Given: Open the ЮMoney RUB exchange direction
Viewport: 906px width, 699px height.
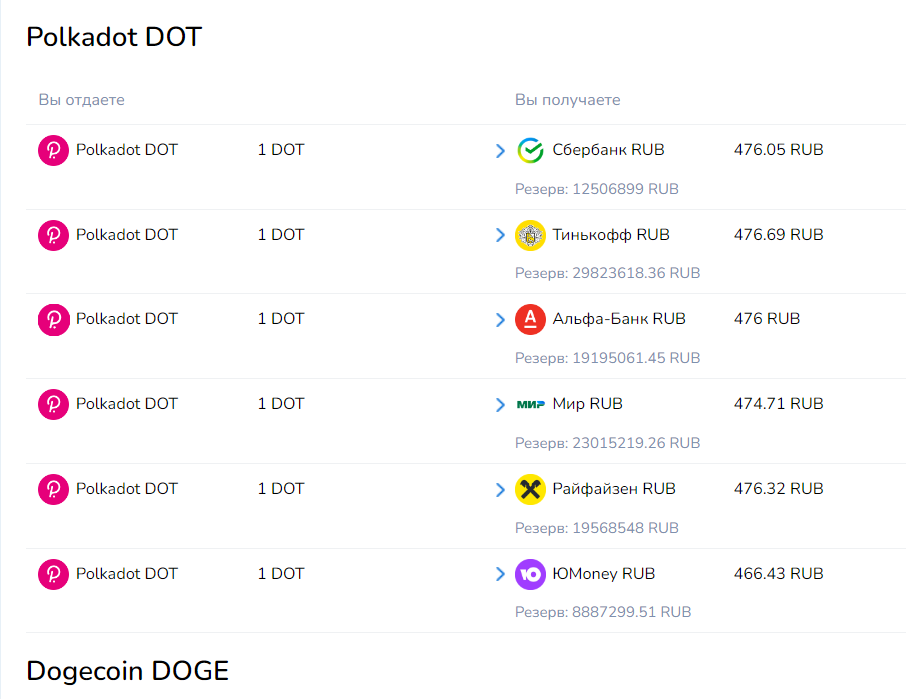Looking at the screenshot, I should click(x=466, y=590).
